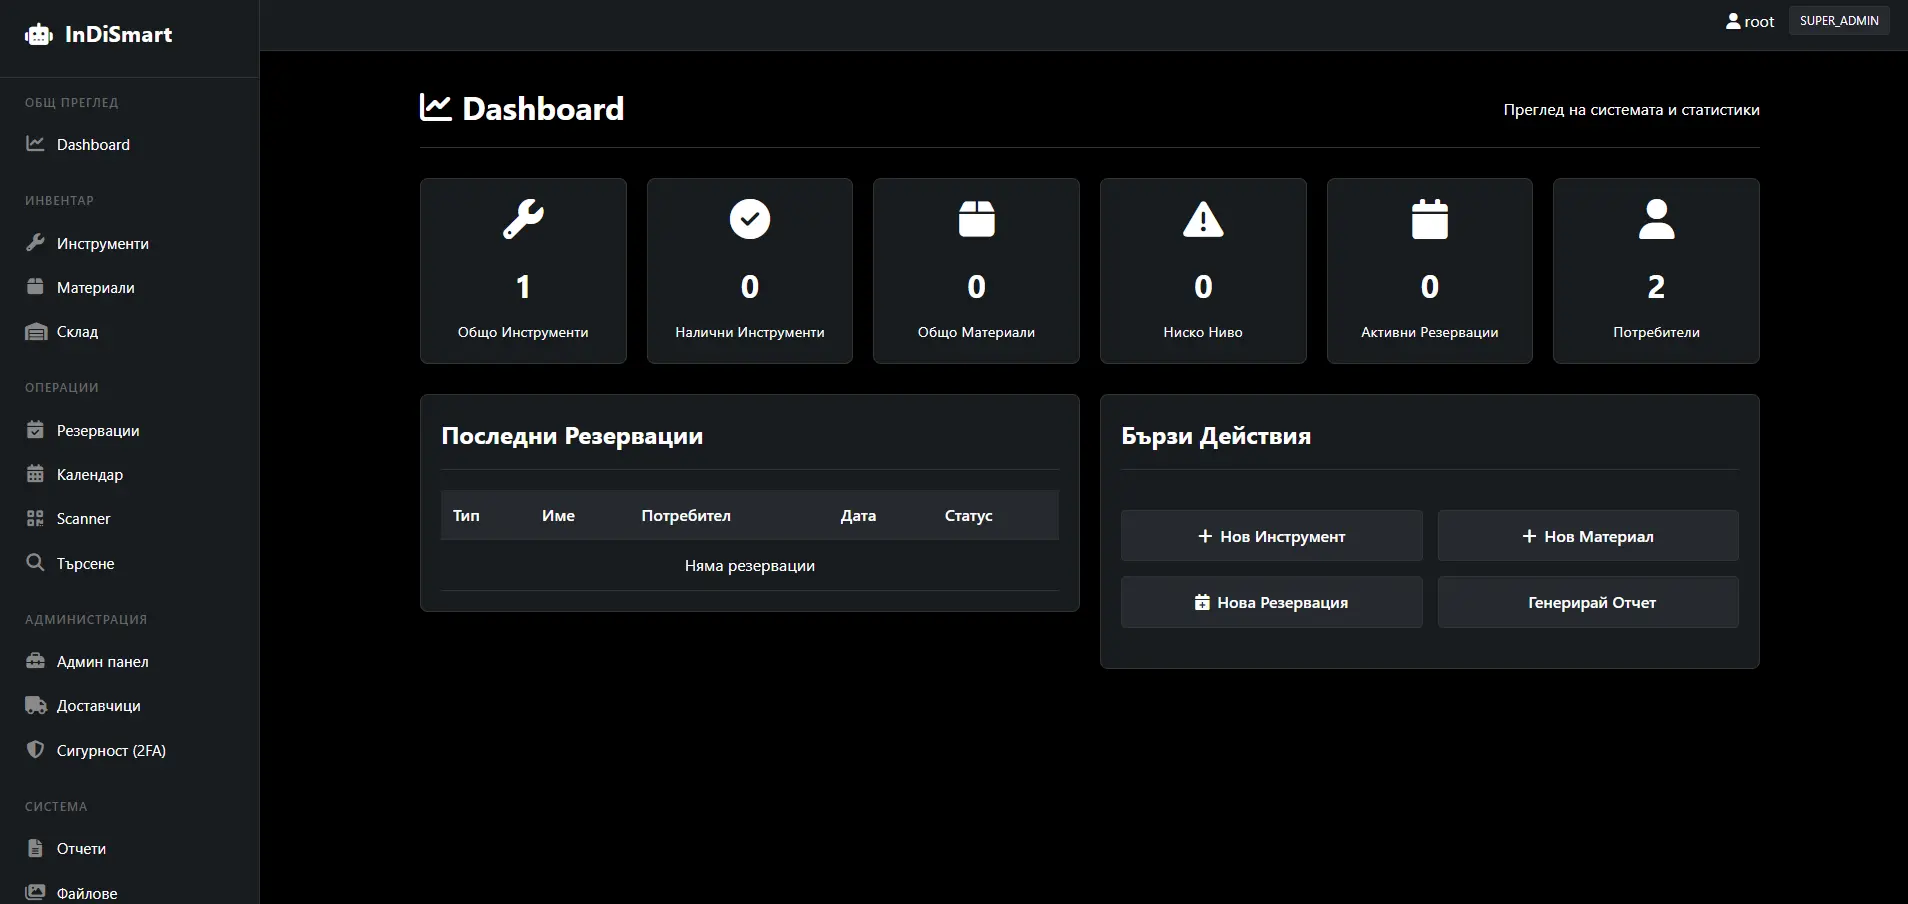Click the person icon in Потребители card
1908x904 pixels.
[1657, 219]
